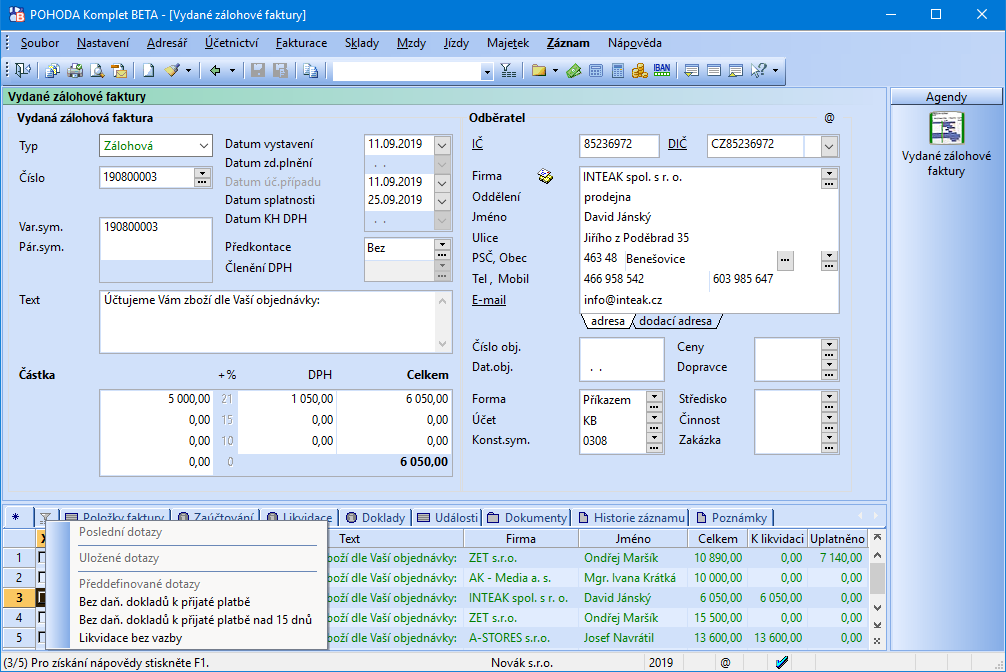The width and height of the screenshot is (1006, 672).
Task: Click the green back arrow icon
Action: click(215, 71)
